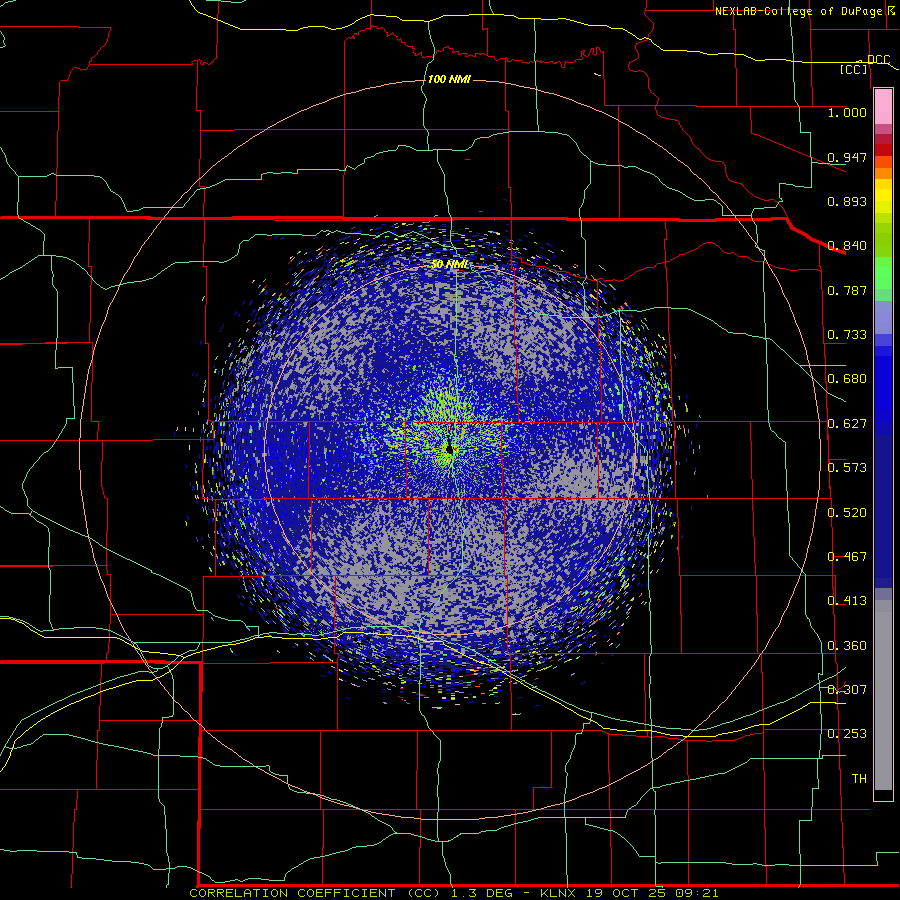Select the 0.360 scale value
This screenshot has height=900, width=900.
pyautogui.click(x=847, y=646)
